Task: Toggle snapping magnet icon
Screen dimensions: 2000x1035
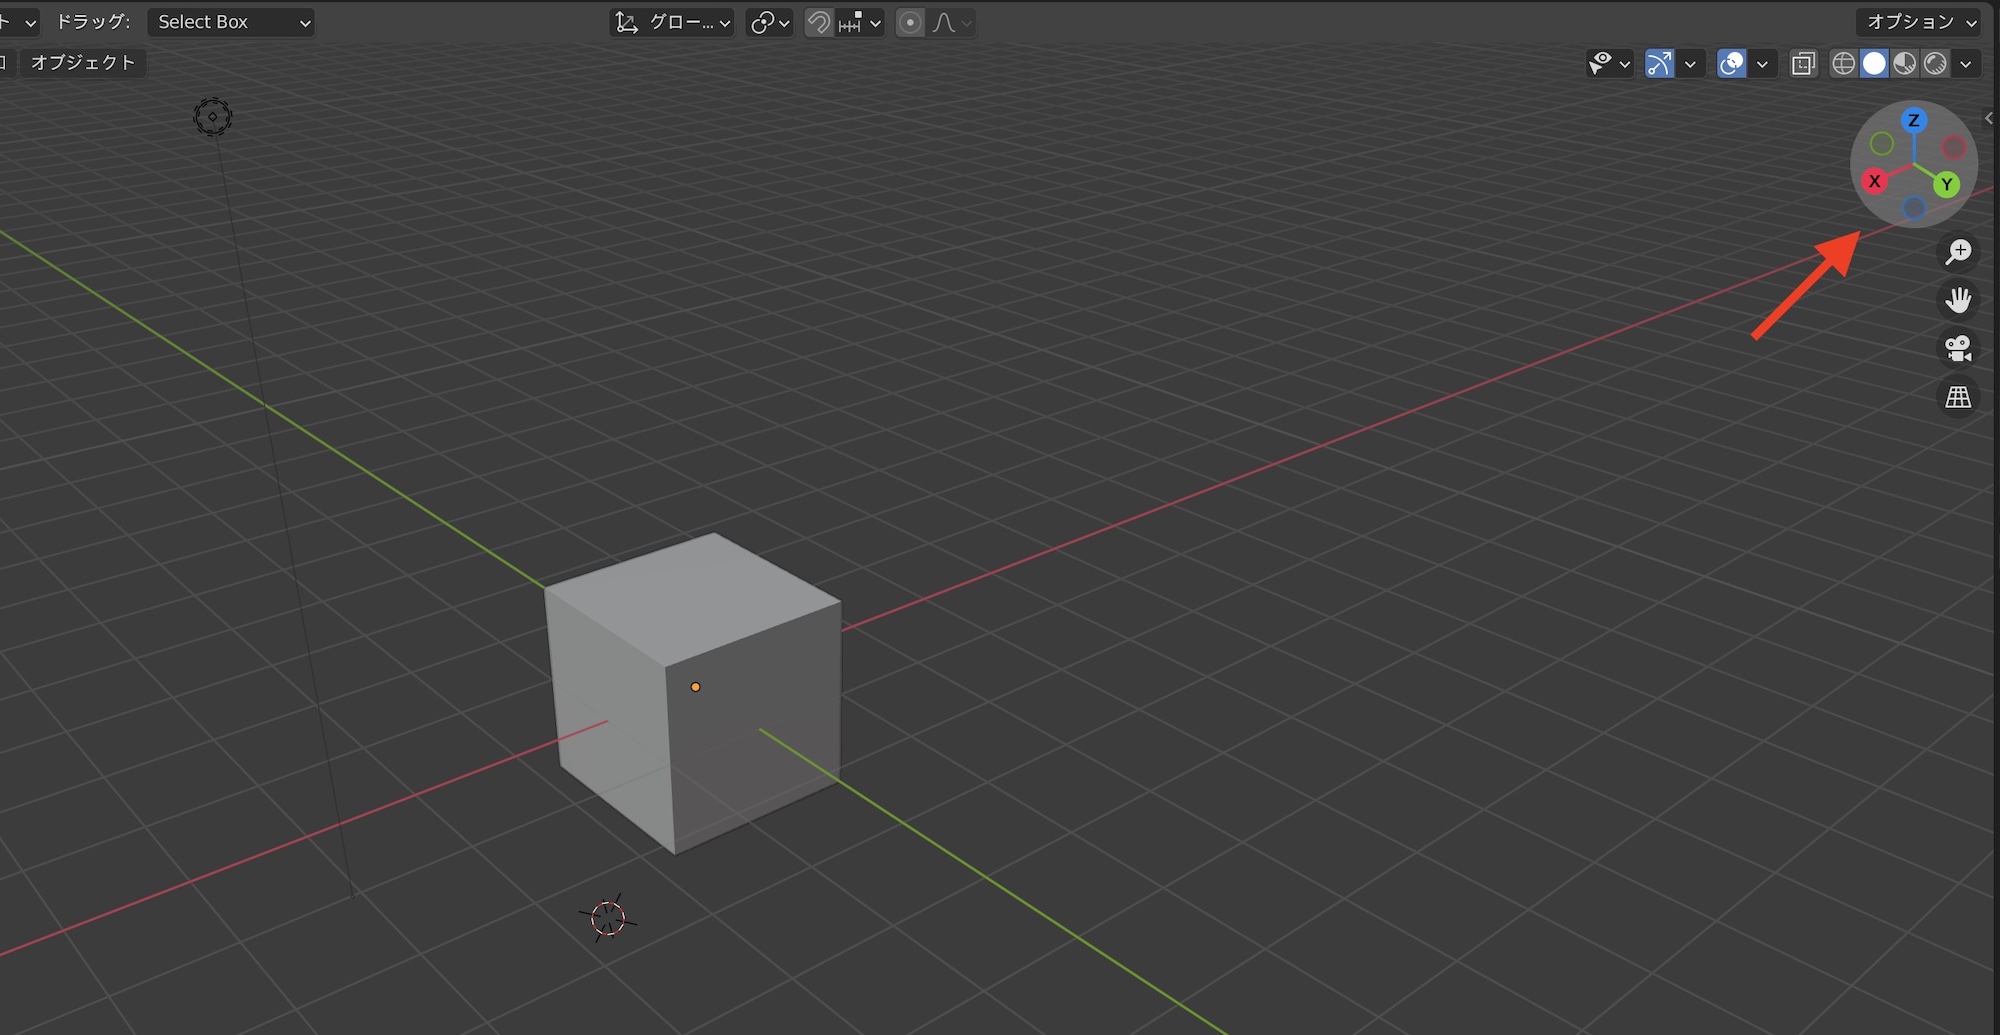Action: [819, 22]
